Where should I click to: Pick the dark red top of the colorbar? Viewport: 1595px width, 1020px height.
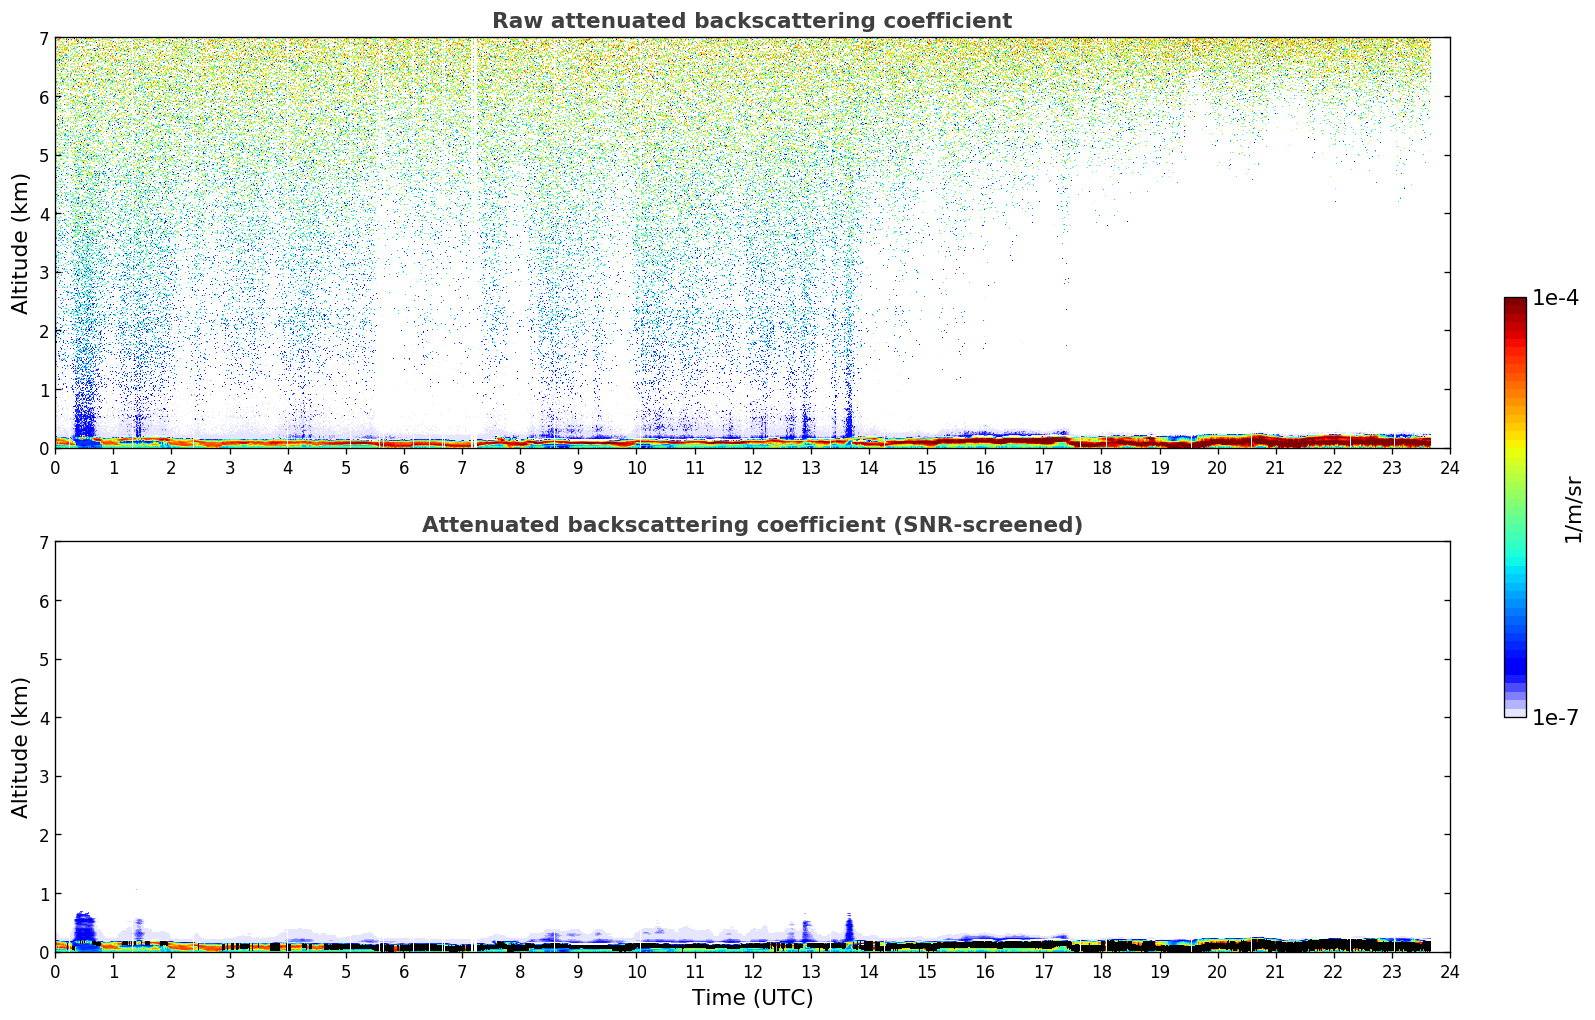(x=1514, y=306)
